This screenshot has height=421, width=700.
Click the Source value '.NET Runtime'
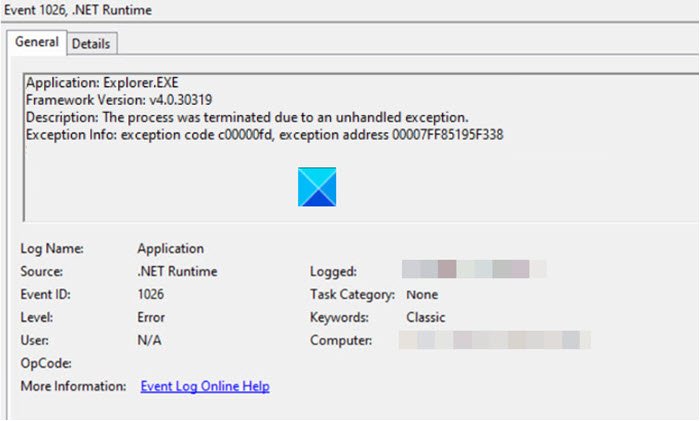(177, 271)
